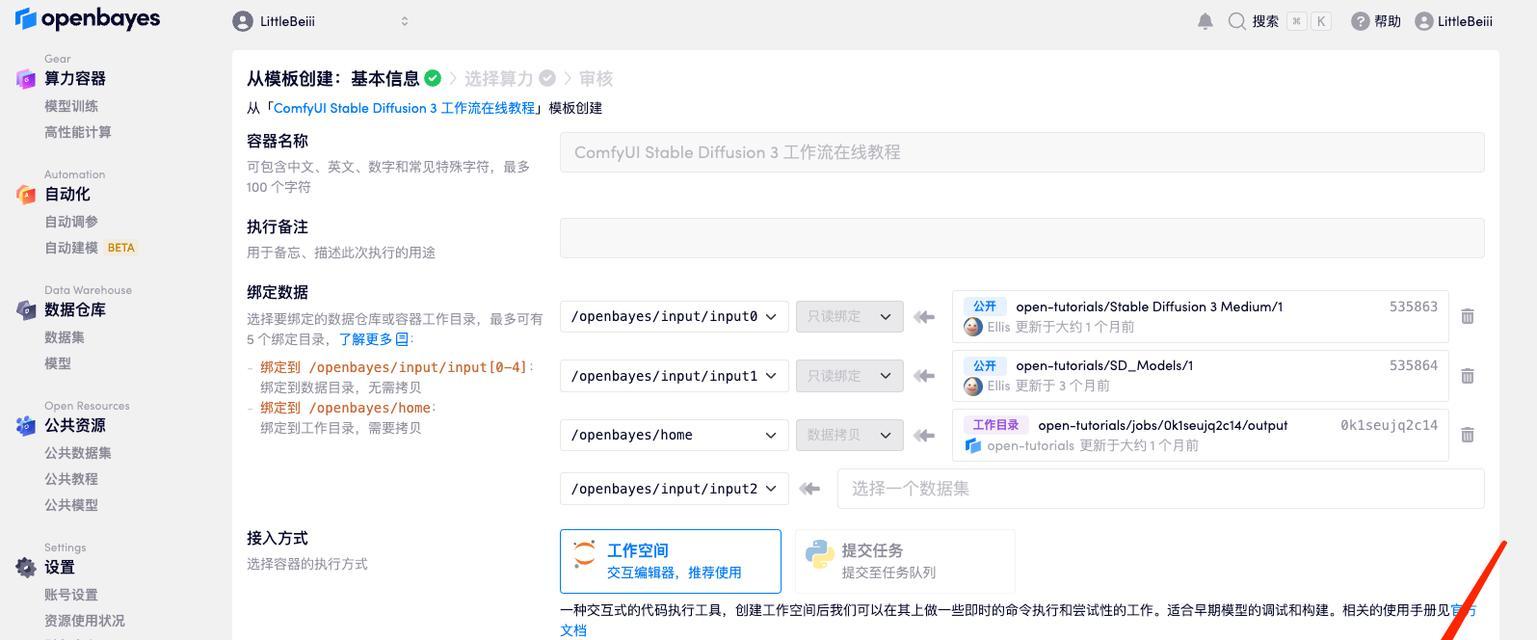
Task: Click the arrow icon in the input1 row
Action: point(924,376)
